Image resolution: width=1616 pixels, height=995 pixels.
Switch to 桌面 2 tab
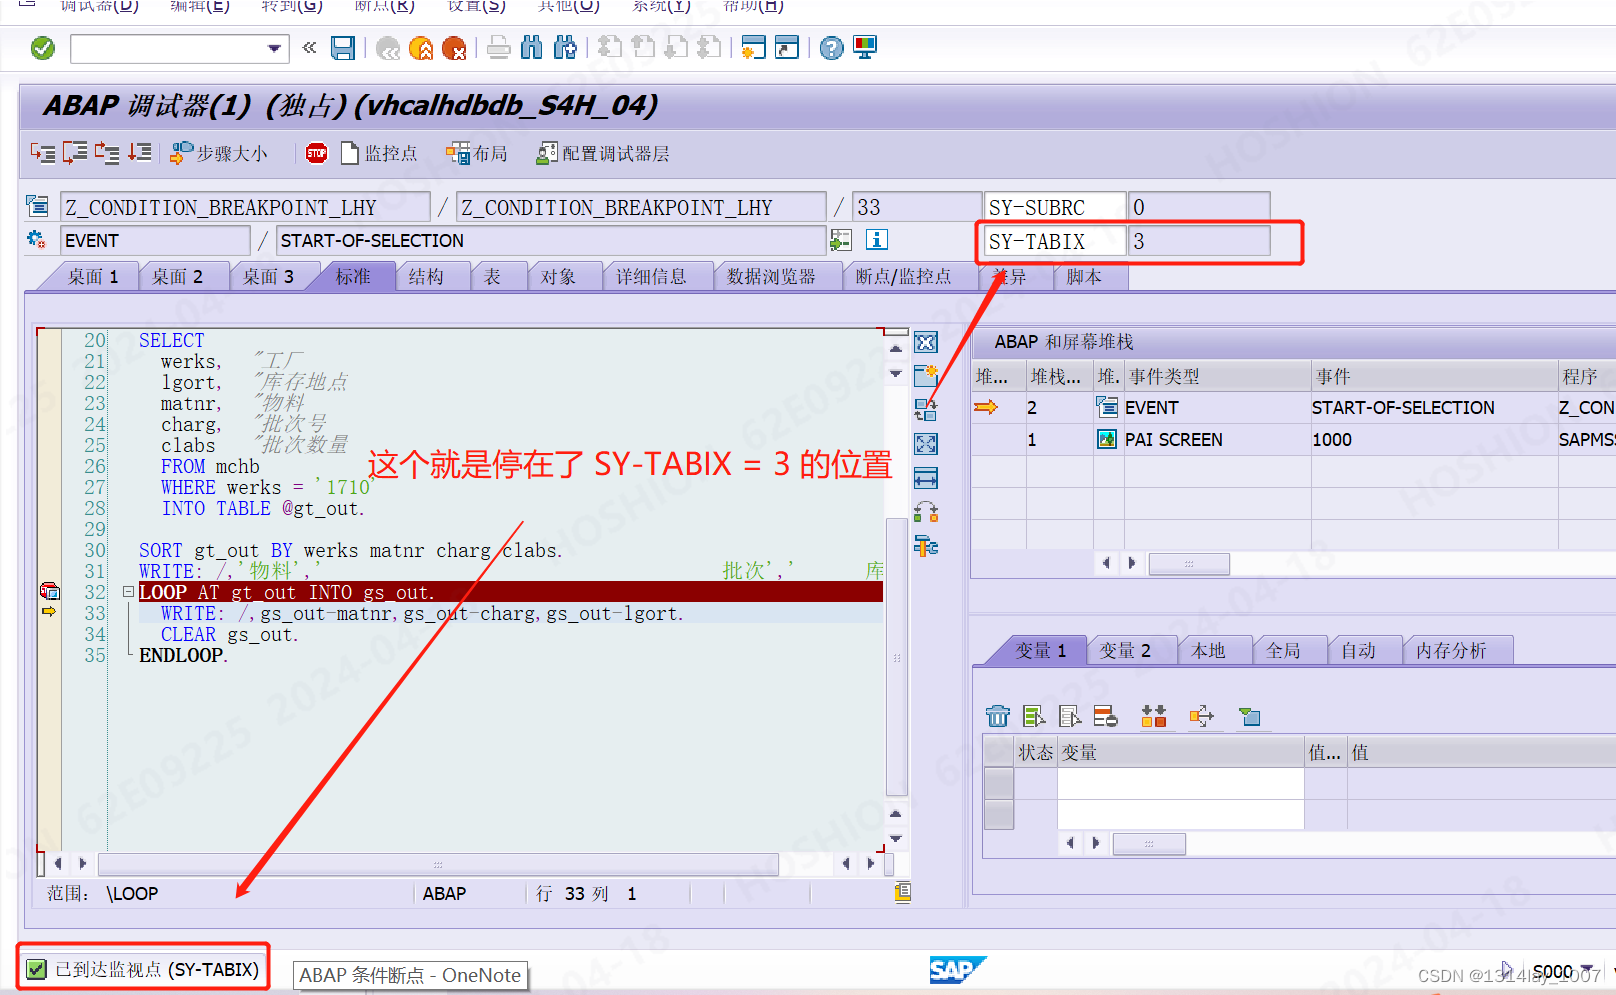point(177,277)
